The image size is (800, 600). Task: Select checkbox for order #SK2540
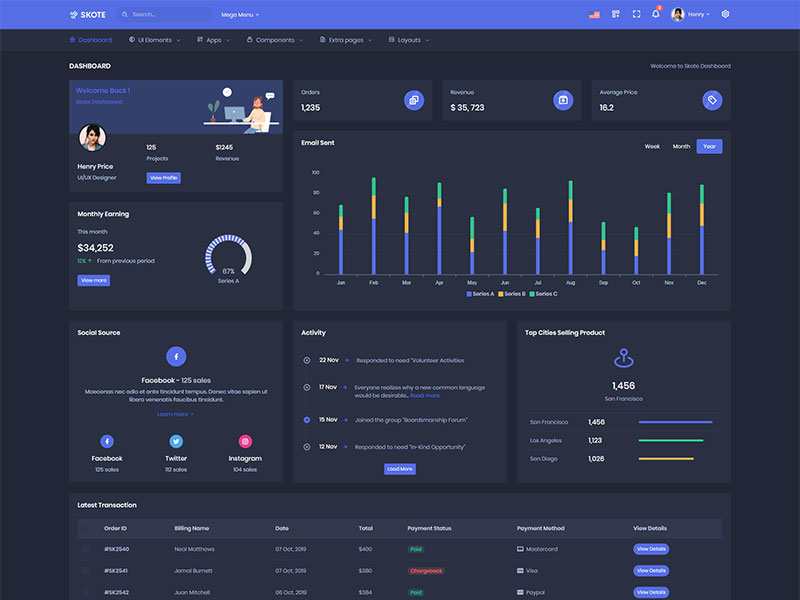click(86, 549)
